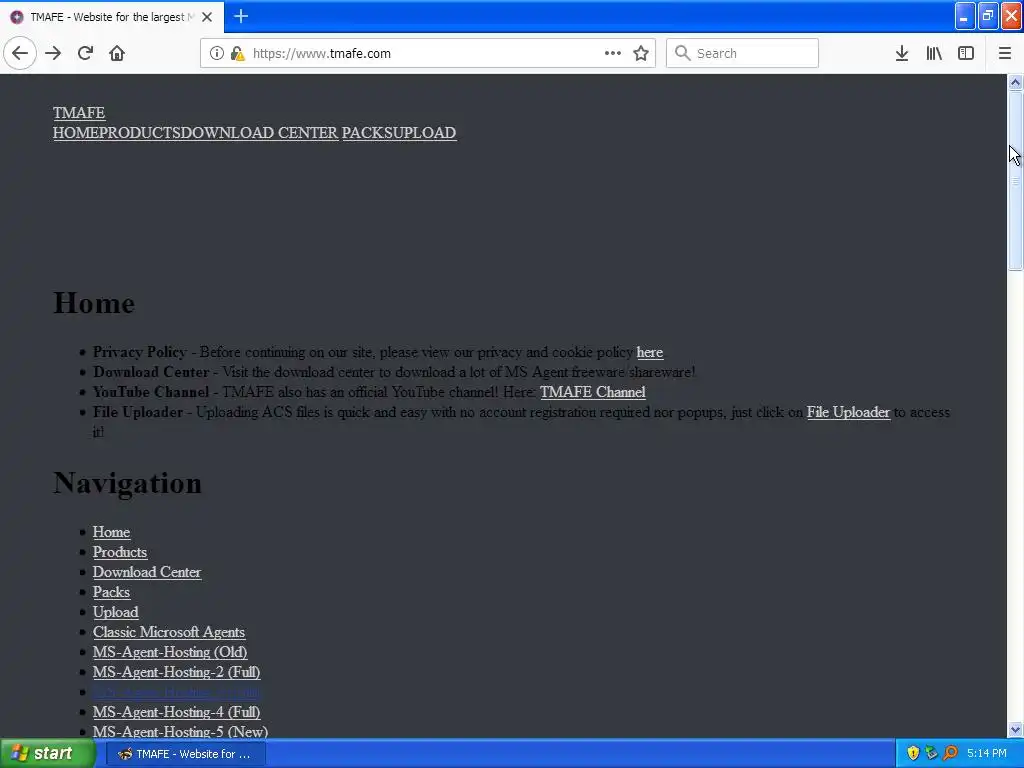The height and width of the screenshot is (768, 1024).
Task: Click Download Center in the Navigation list
Action: tap(147, 572)
